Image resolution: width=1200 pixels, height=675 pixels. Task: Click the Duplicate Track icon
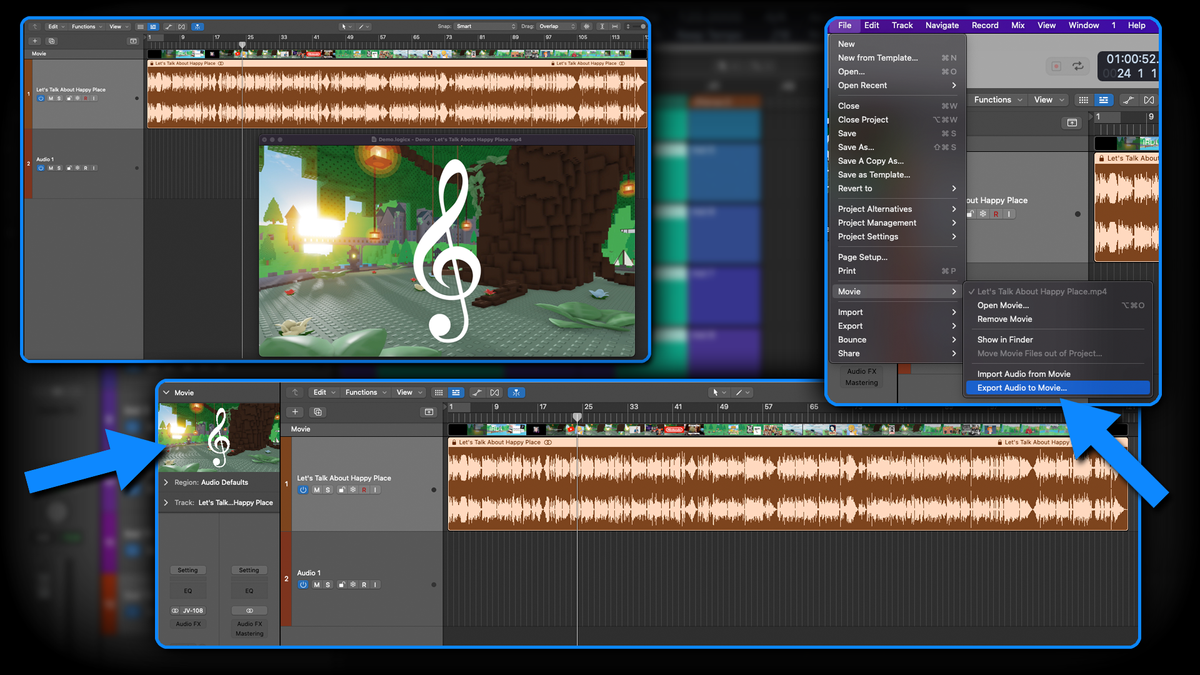(x=318, y=412)
